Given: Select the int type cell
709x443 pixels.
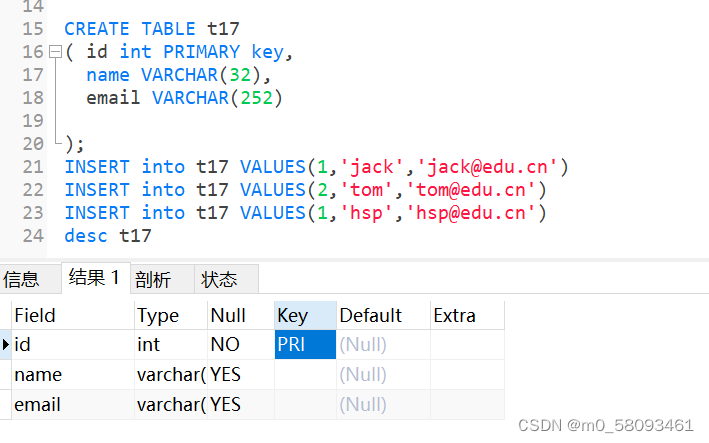Looking at the screenshot, I should tap(171, 344).
